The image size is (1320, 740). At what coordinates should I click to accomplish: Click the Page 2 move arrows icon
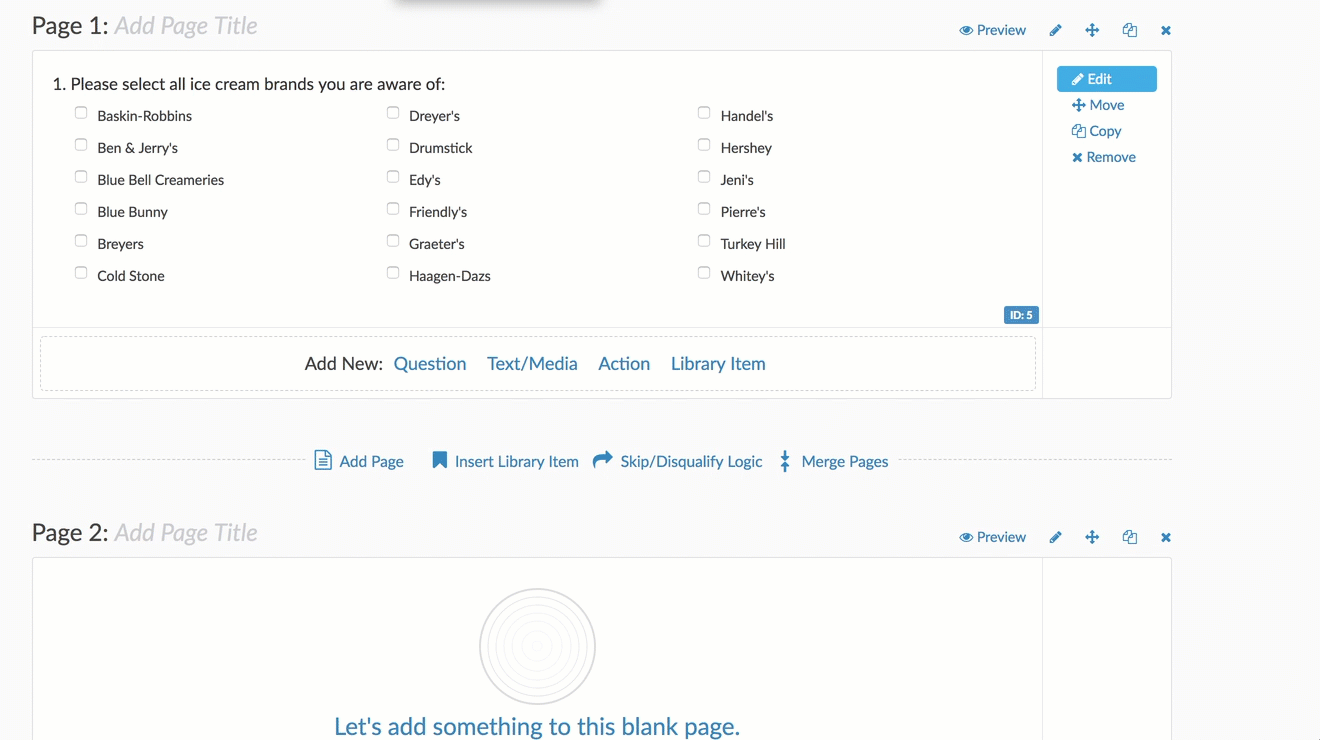pyautogui.click(x=1092, y=537)
